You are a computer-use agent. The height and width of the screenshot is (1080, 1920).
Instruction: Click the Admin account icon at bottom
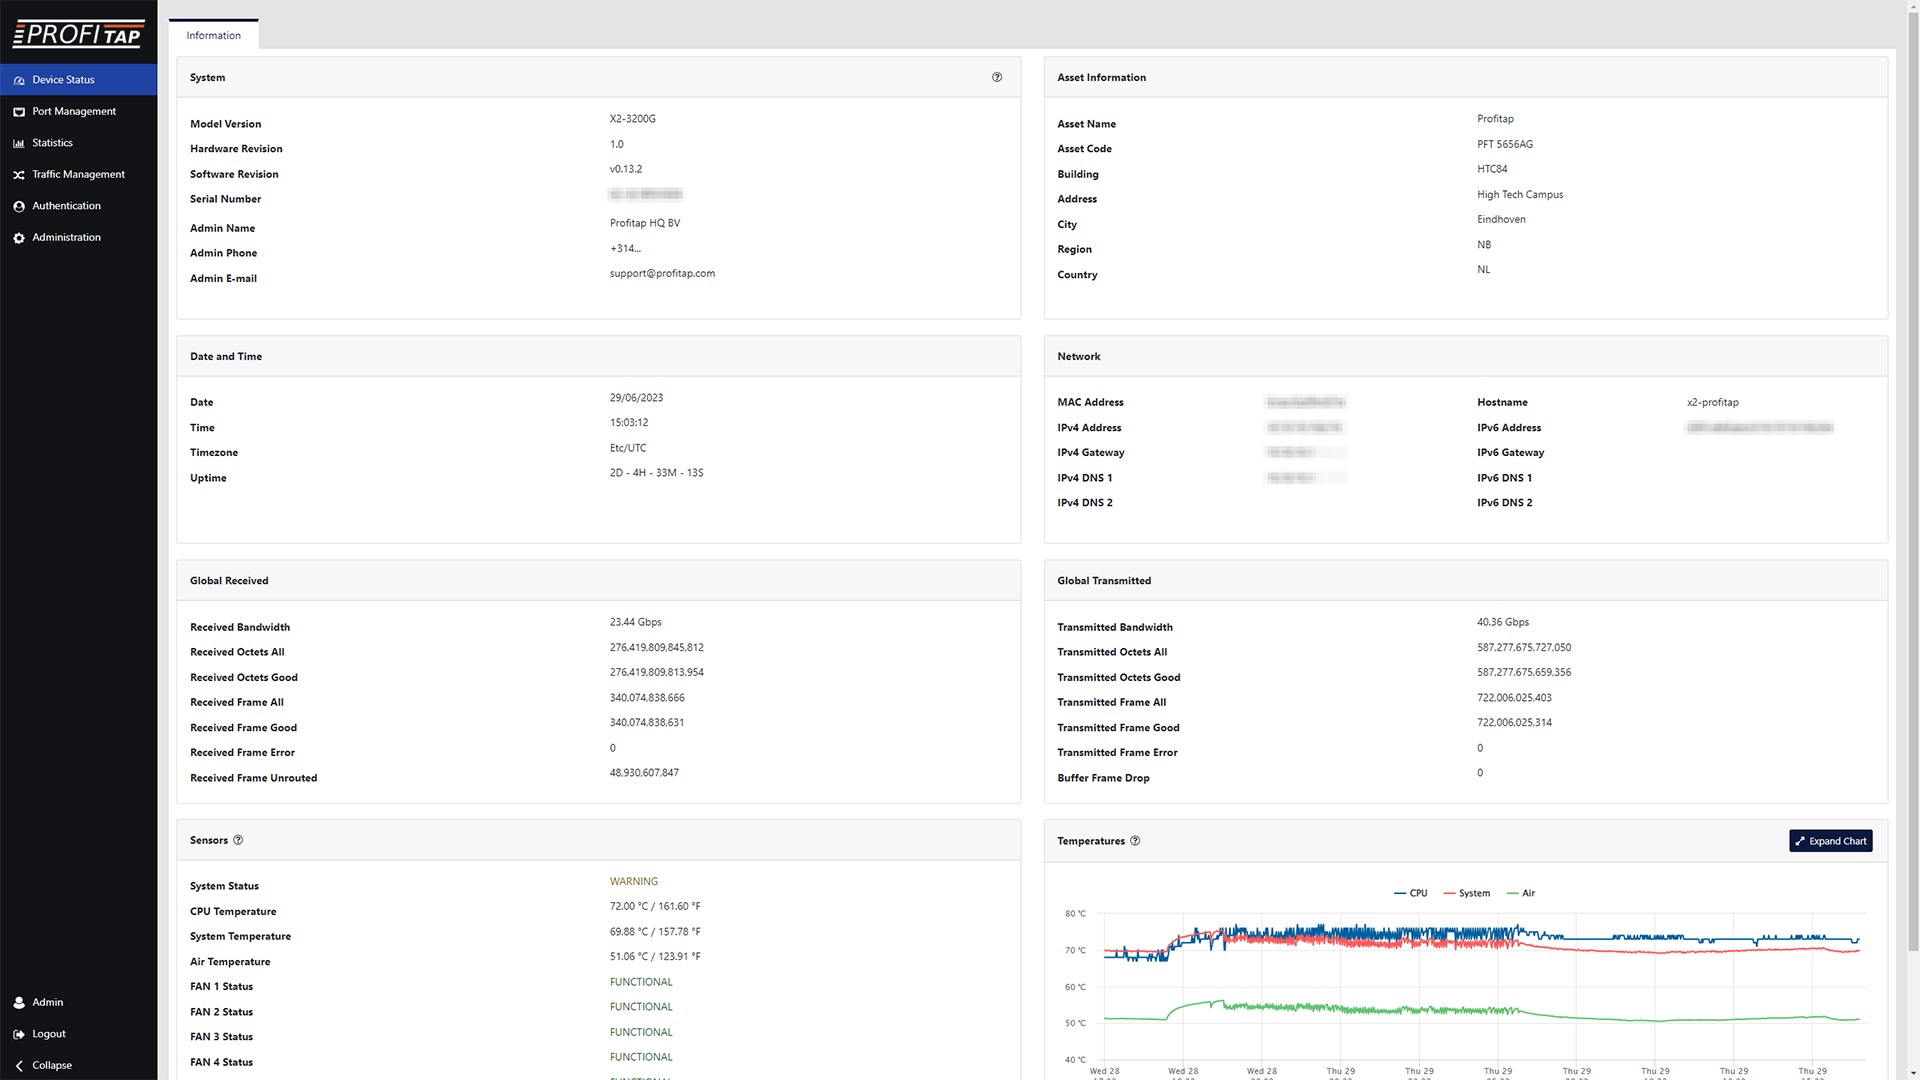(x=19, y=1002)
